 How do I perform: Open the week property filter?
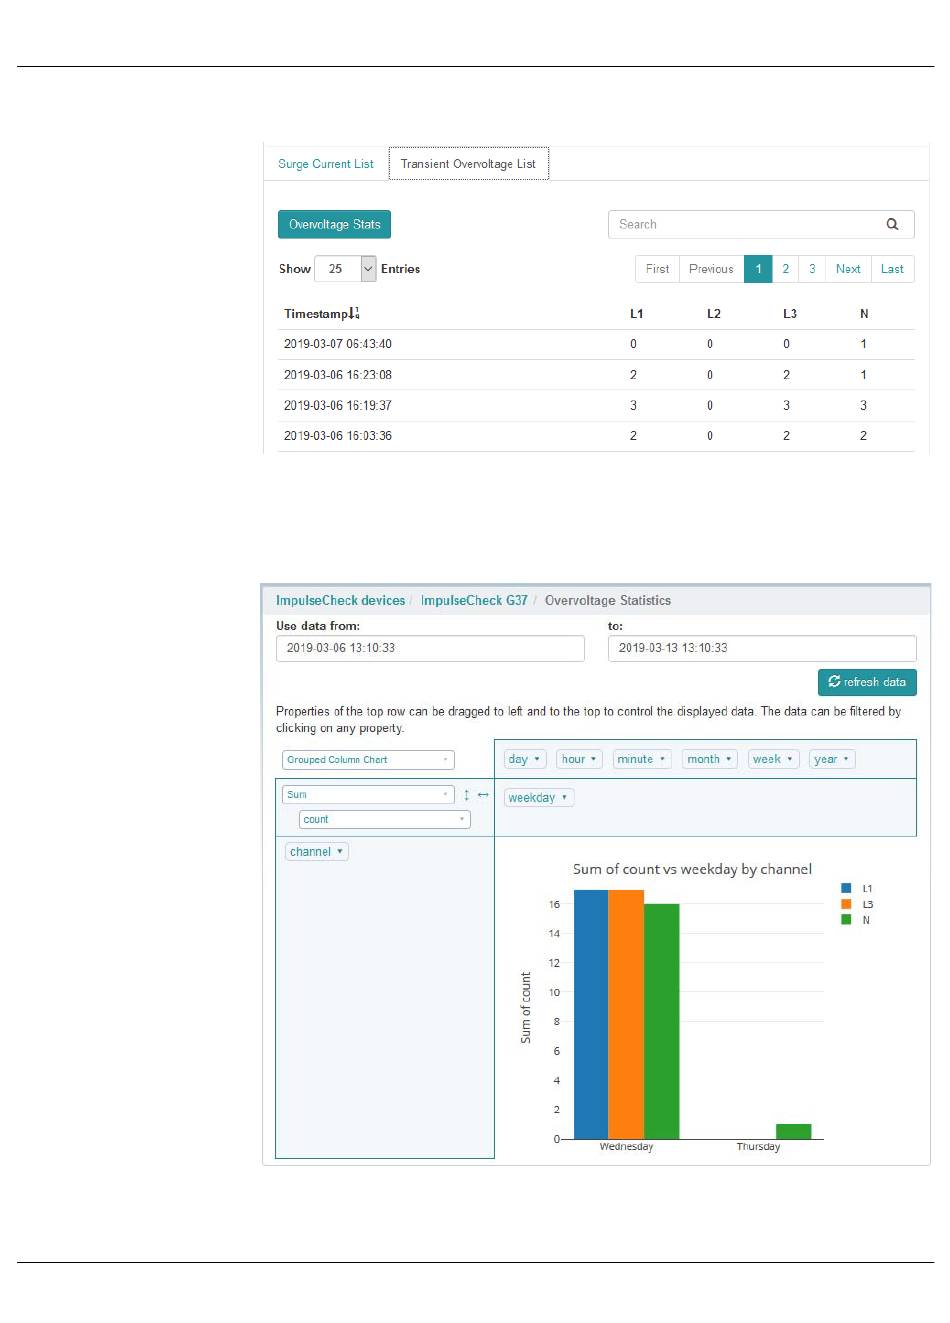click(773, 759)
